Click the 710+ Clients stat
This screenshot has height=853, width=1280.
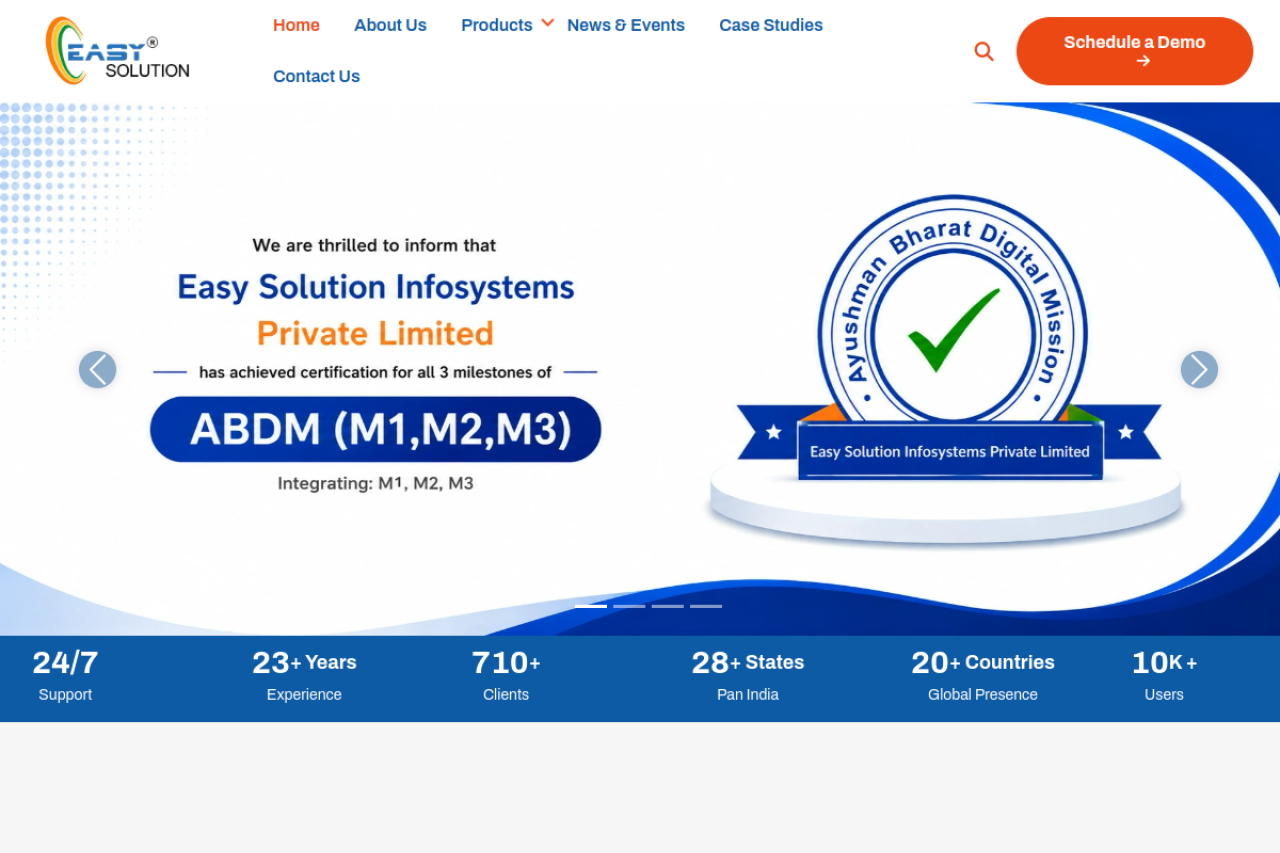506,675
